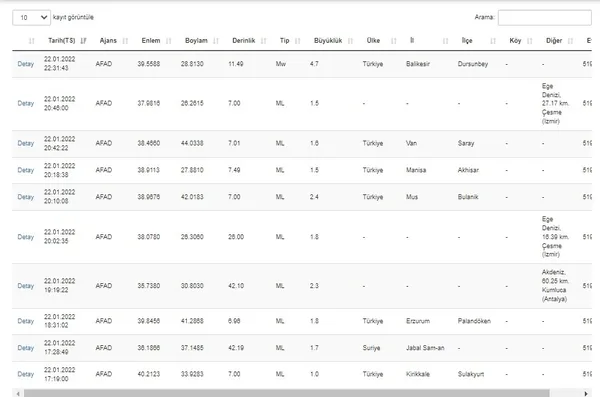This screenshot has height=397, width=600.
Task: Click the Kırıkkale province cell
Action: (x=417, y=374)
